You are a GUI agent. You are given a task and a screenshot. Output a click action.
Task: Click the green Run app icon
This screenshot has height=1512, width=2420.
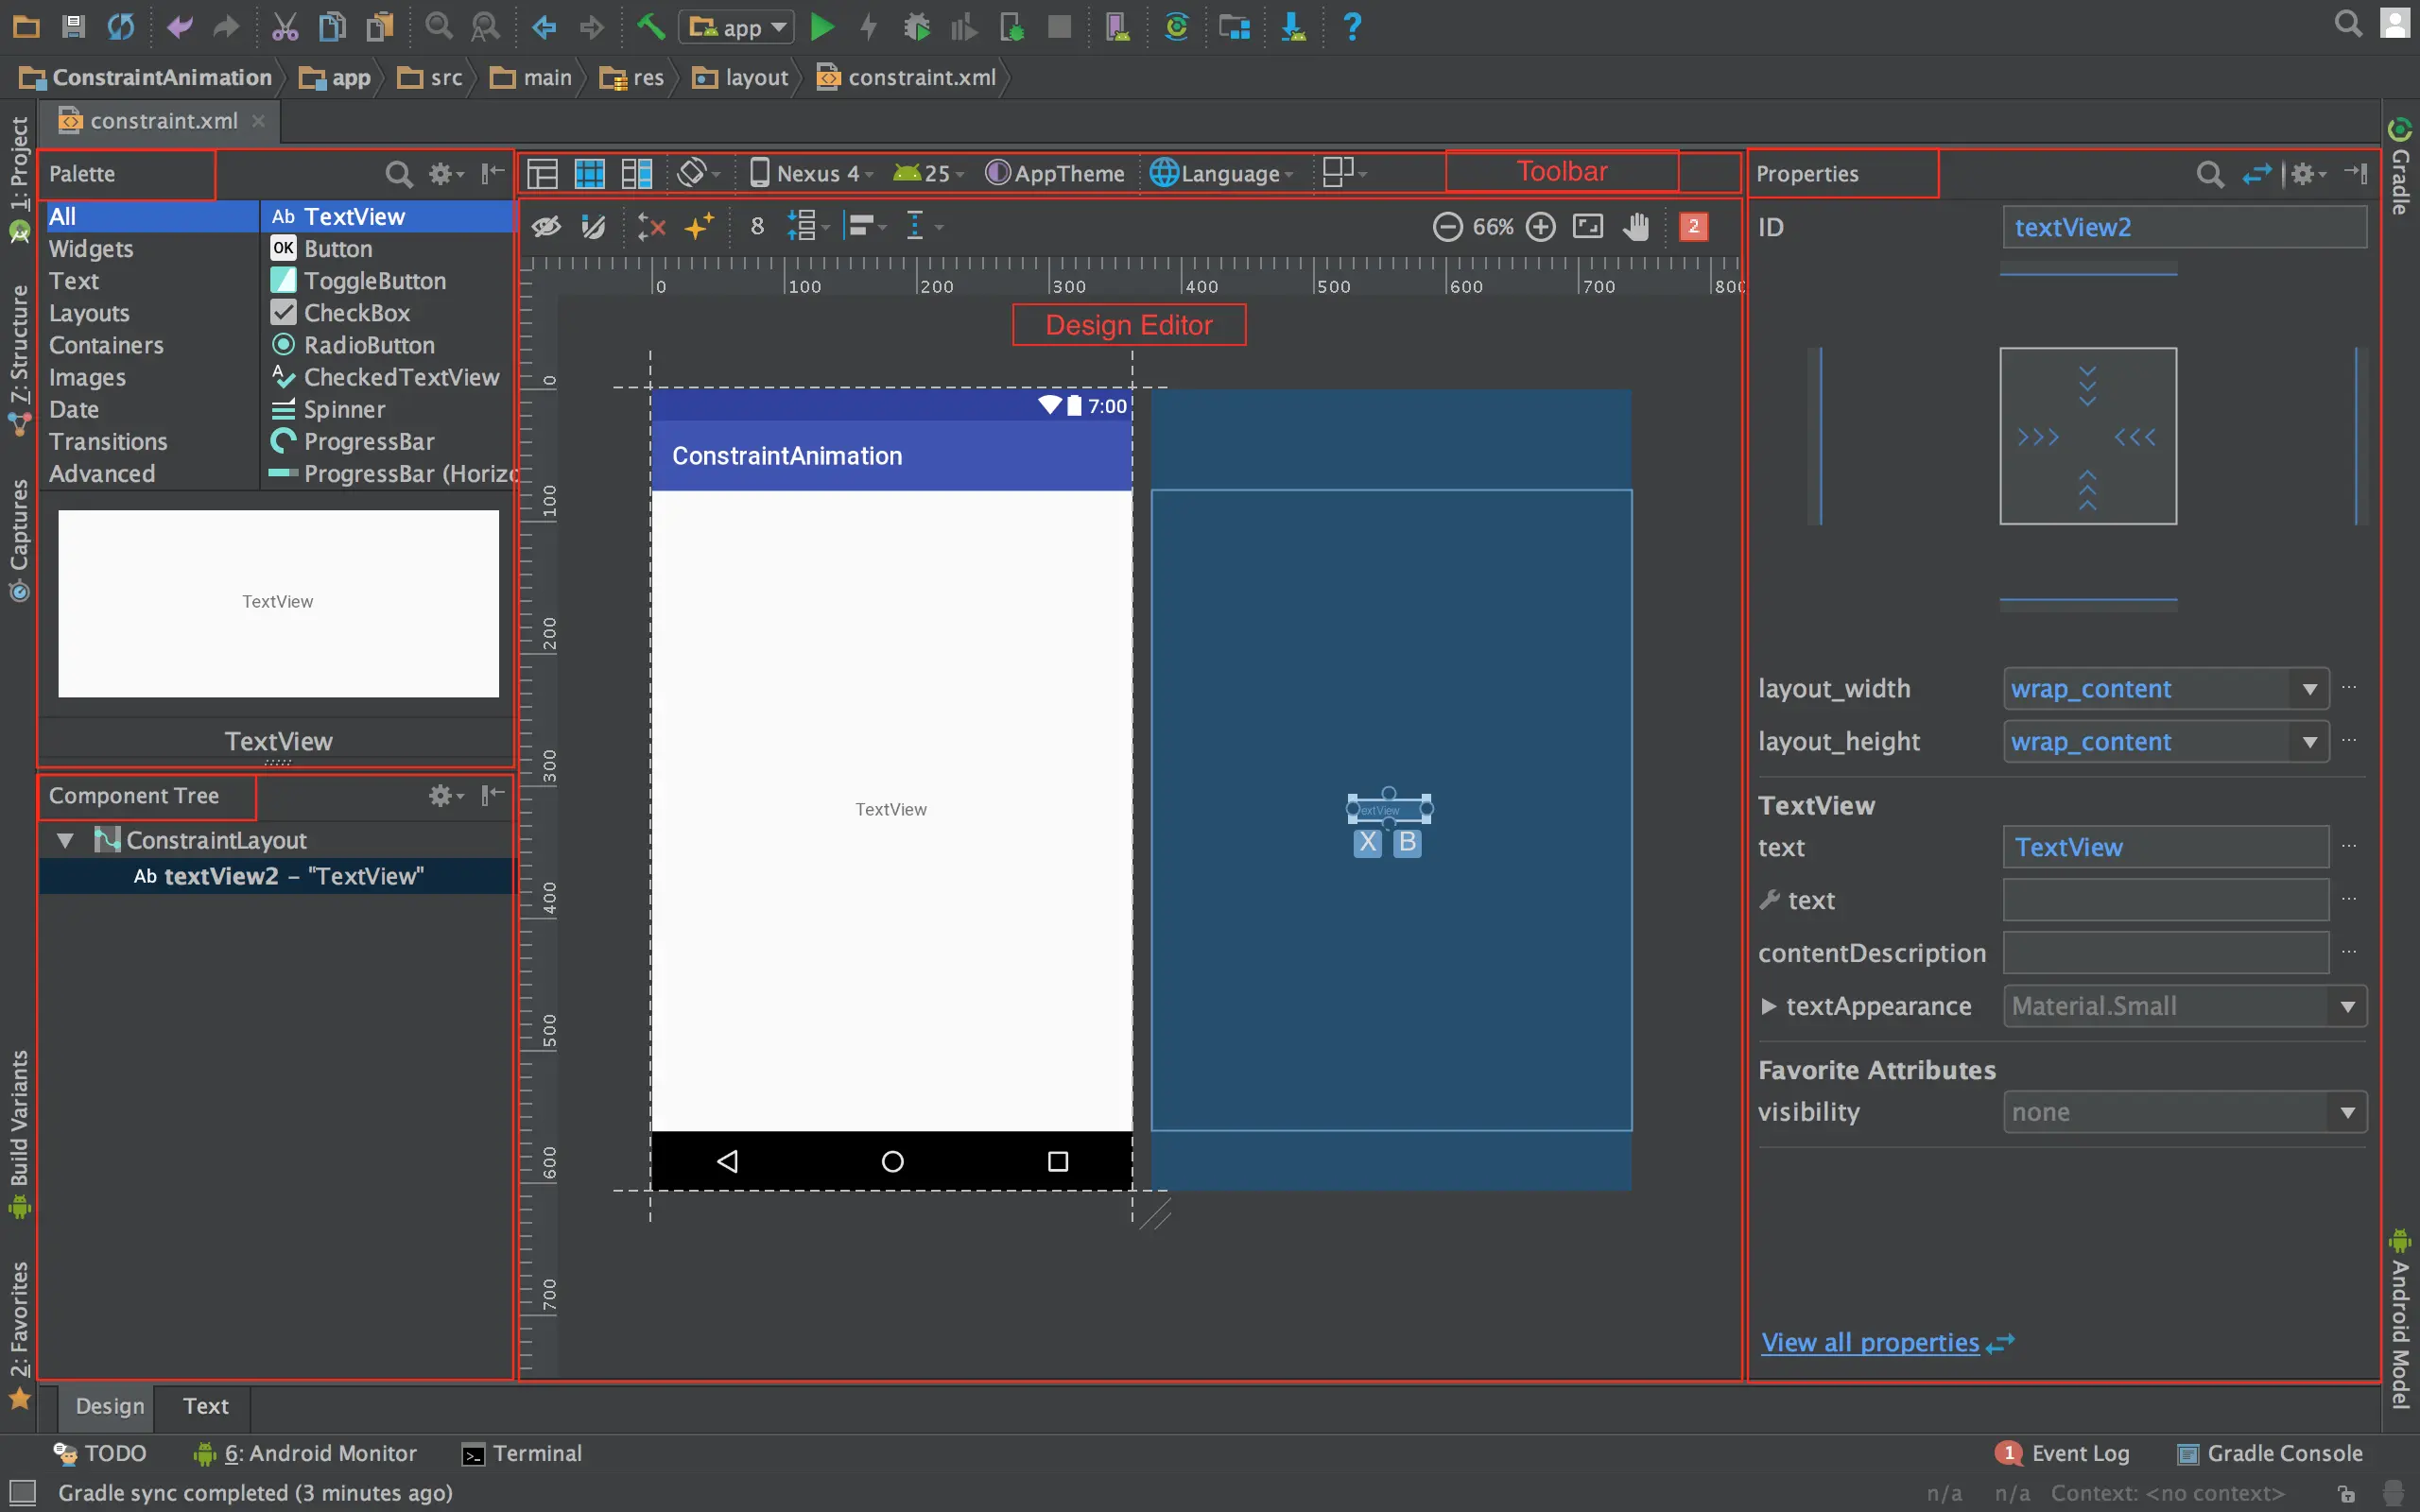821,27
